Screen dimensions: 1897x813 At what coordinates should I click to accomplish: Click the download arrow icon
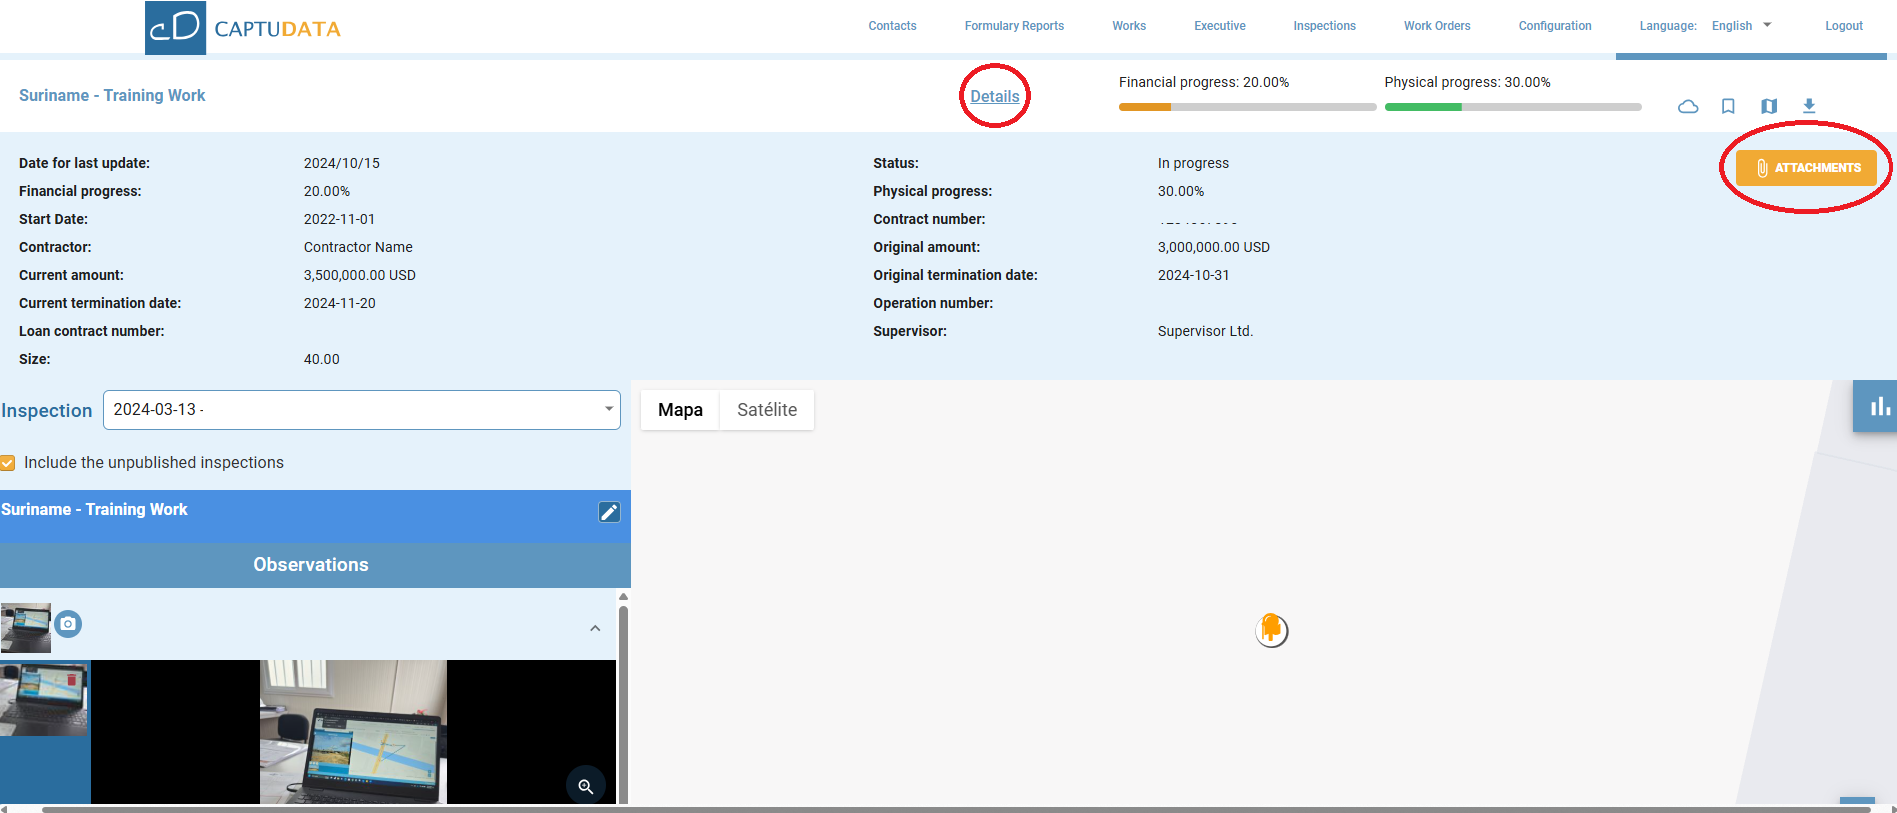point(1809,106)
